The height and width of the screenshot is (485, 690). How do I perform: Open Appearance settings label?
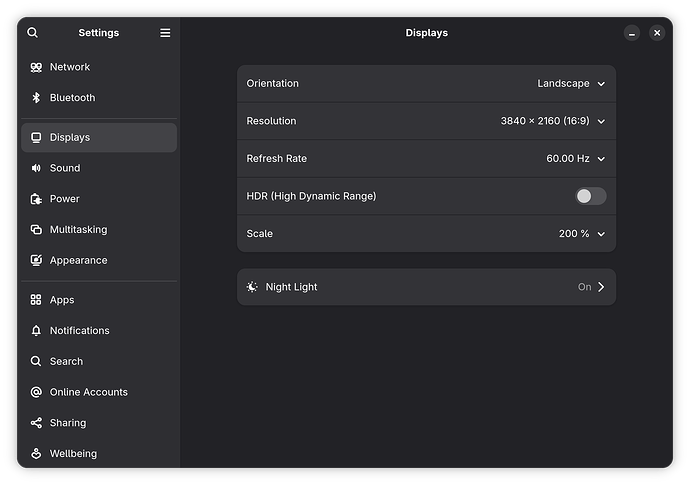pyautogui.click(x=78, y=261)
